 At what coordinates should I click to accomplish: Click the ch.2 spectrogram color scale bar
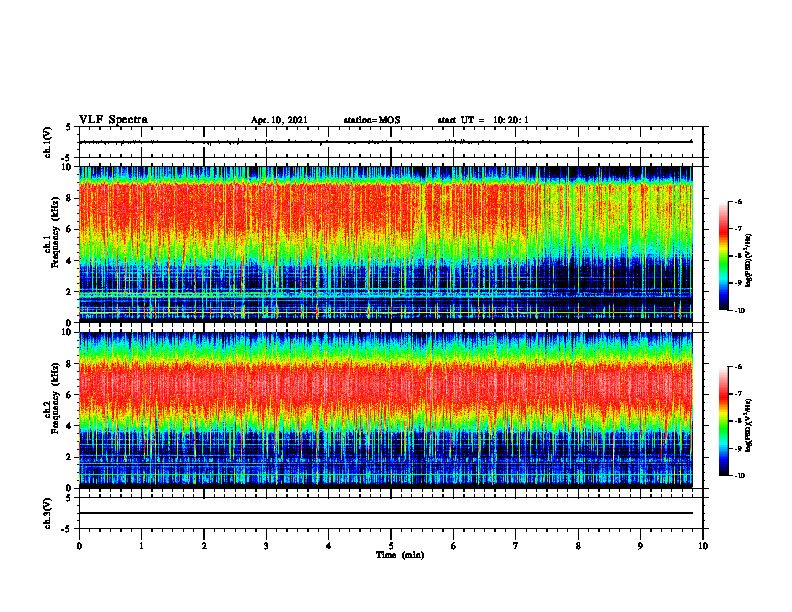pyautogui.click(x=724, y=421)
